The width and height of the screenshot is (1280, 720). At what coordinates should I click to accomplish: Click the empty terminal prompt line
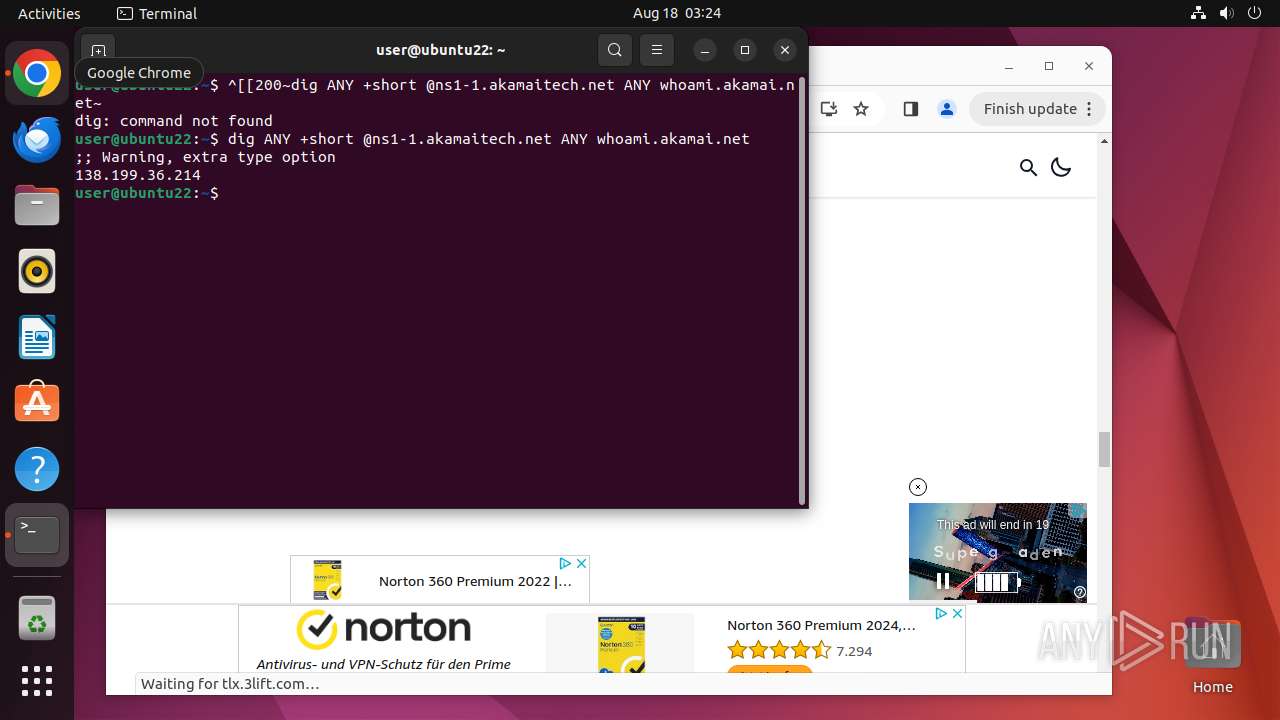437,193
